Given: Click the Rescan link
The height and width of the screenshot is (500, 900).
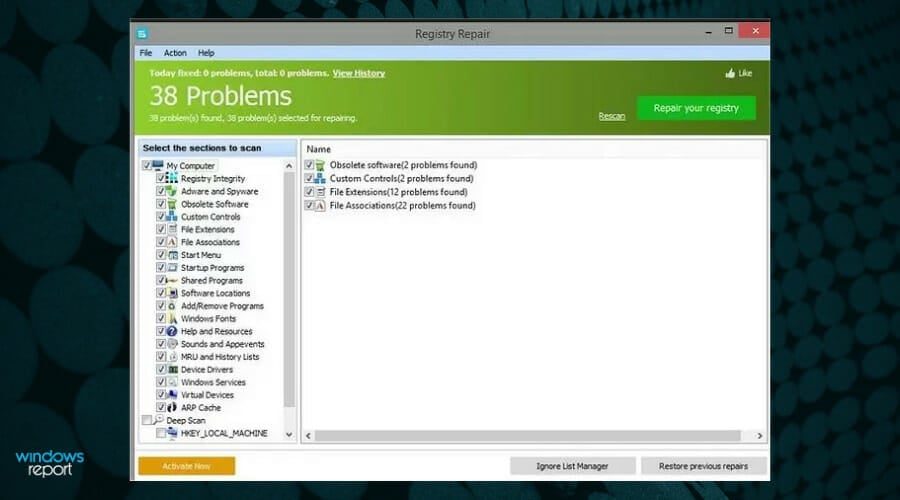Looking at the screenshot, I should click(x=612, y=116).
